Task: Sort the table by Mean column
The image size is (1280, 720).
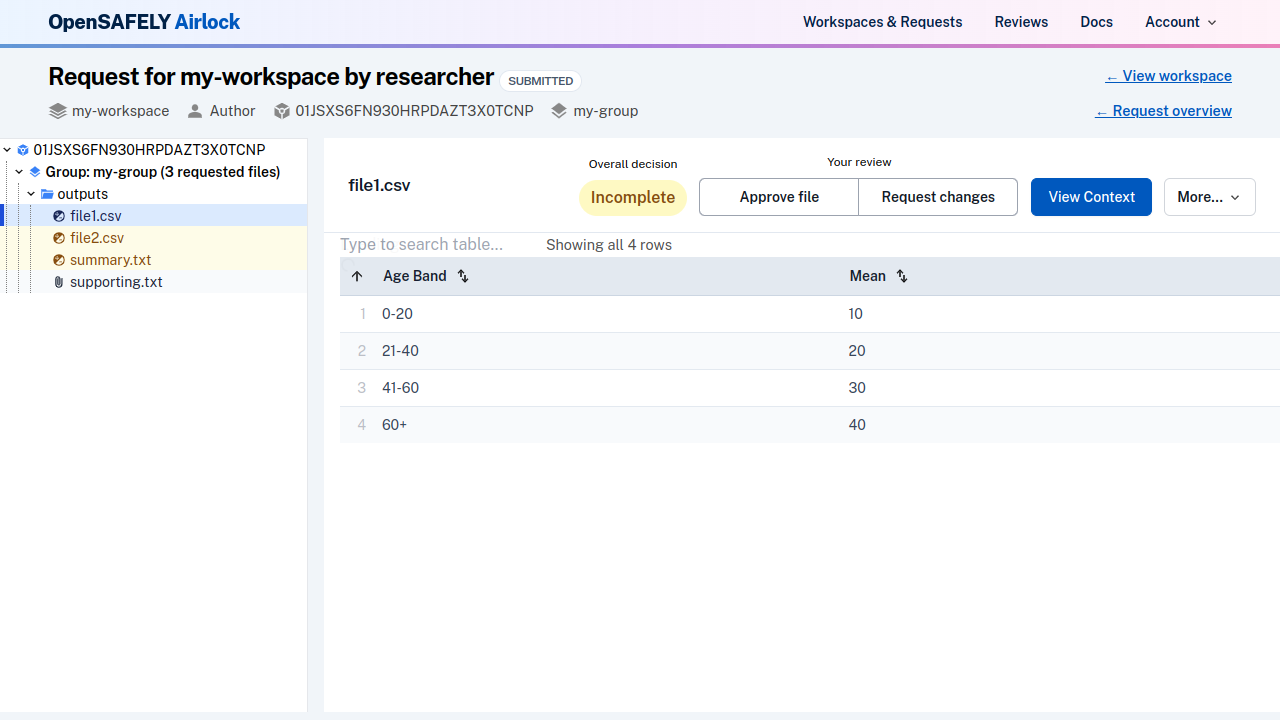Action: pyautogui.click(x=900, y=276)
